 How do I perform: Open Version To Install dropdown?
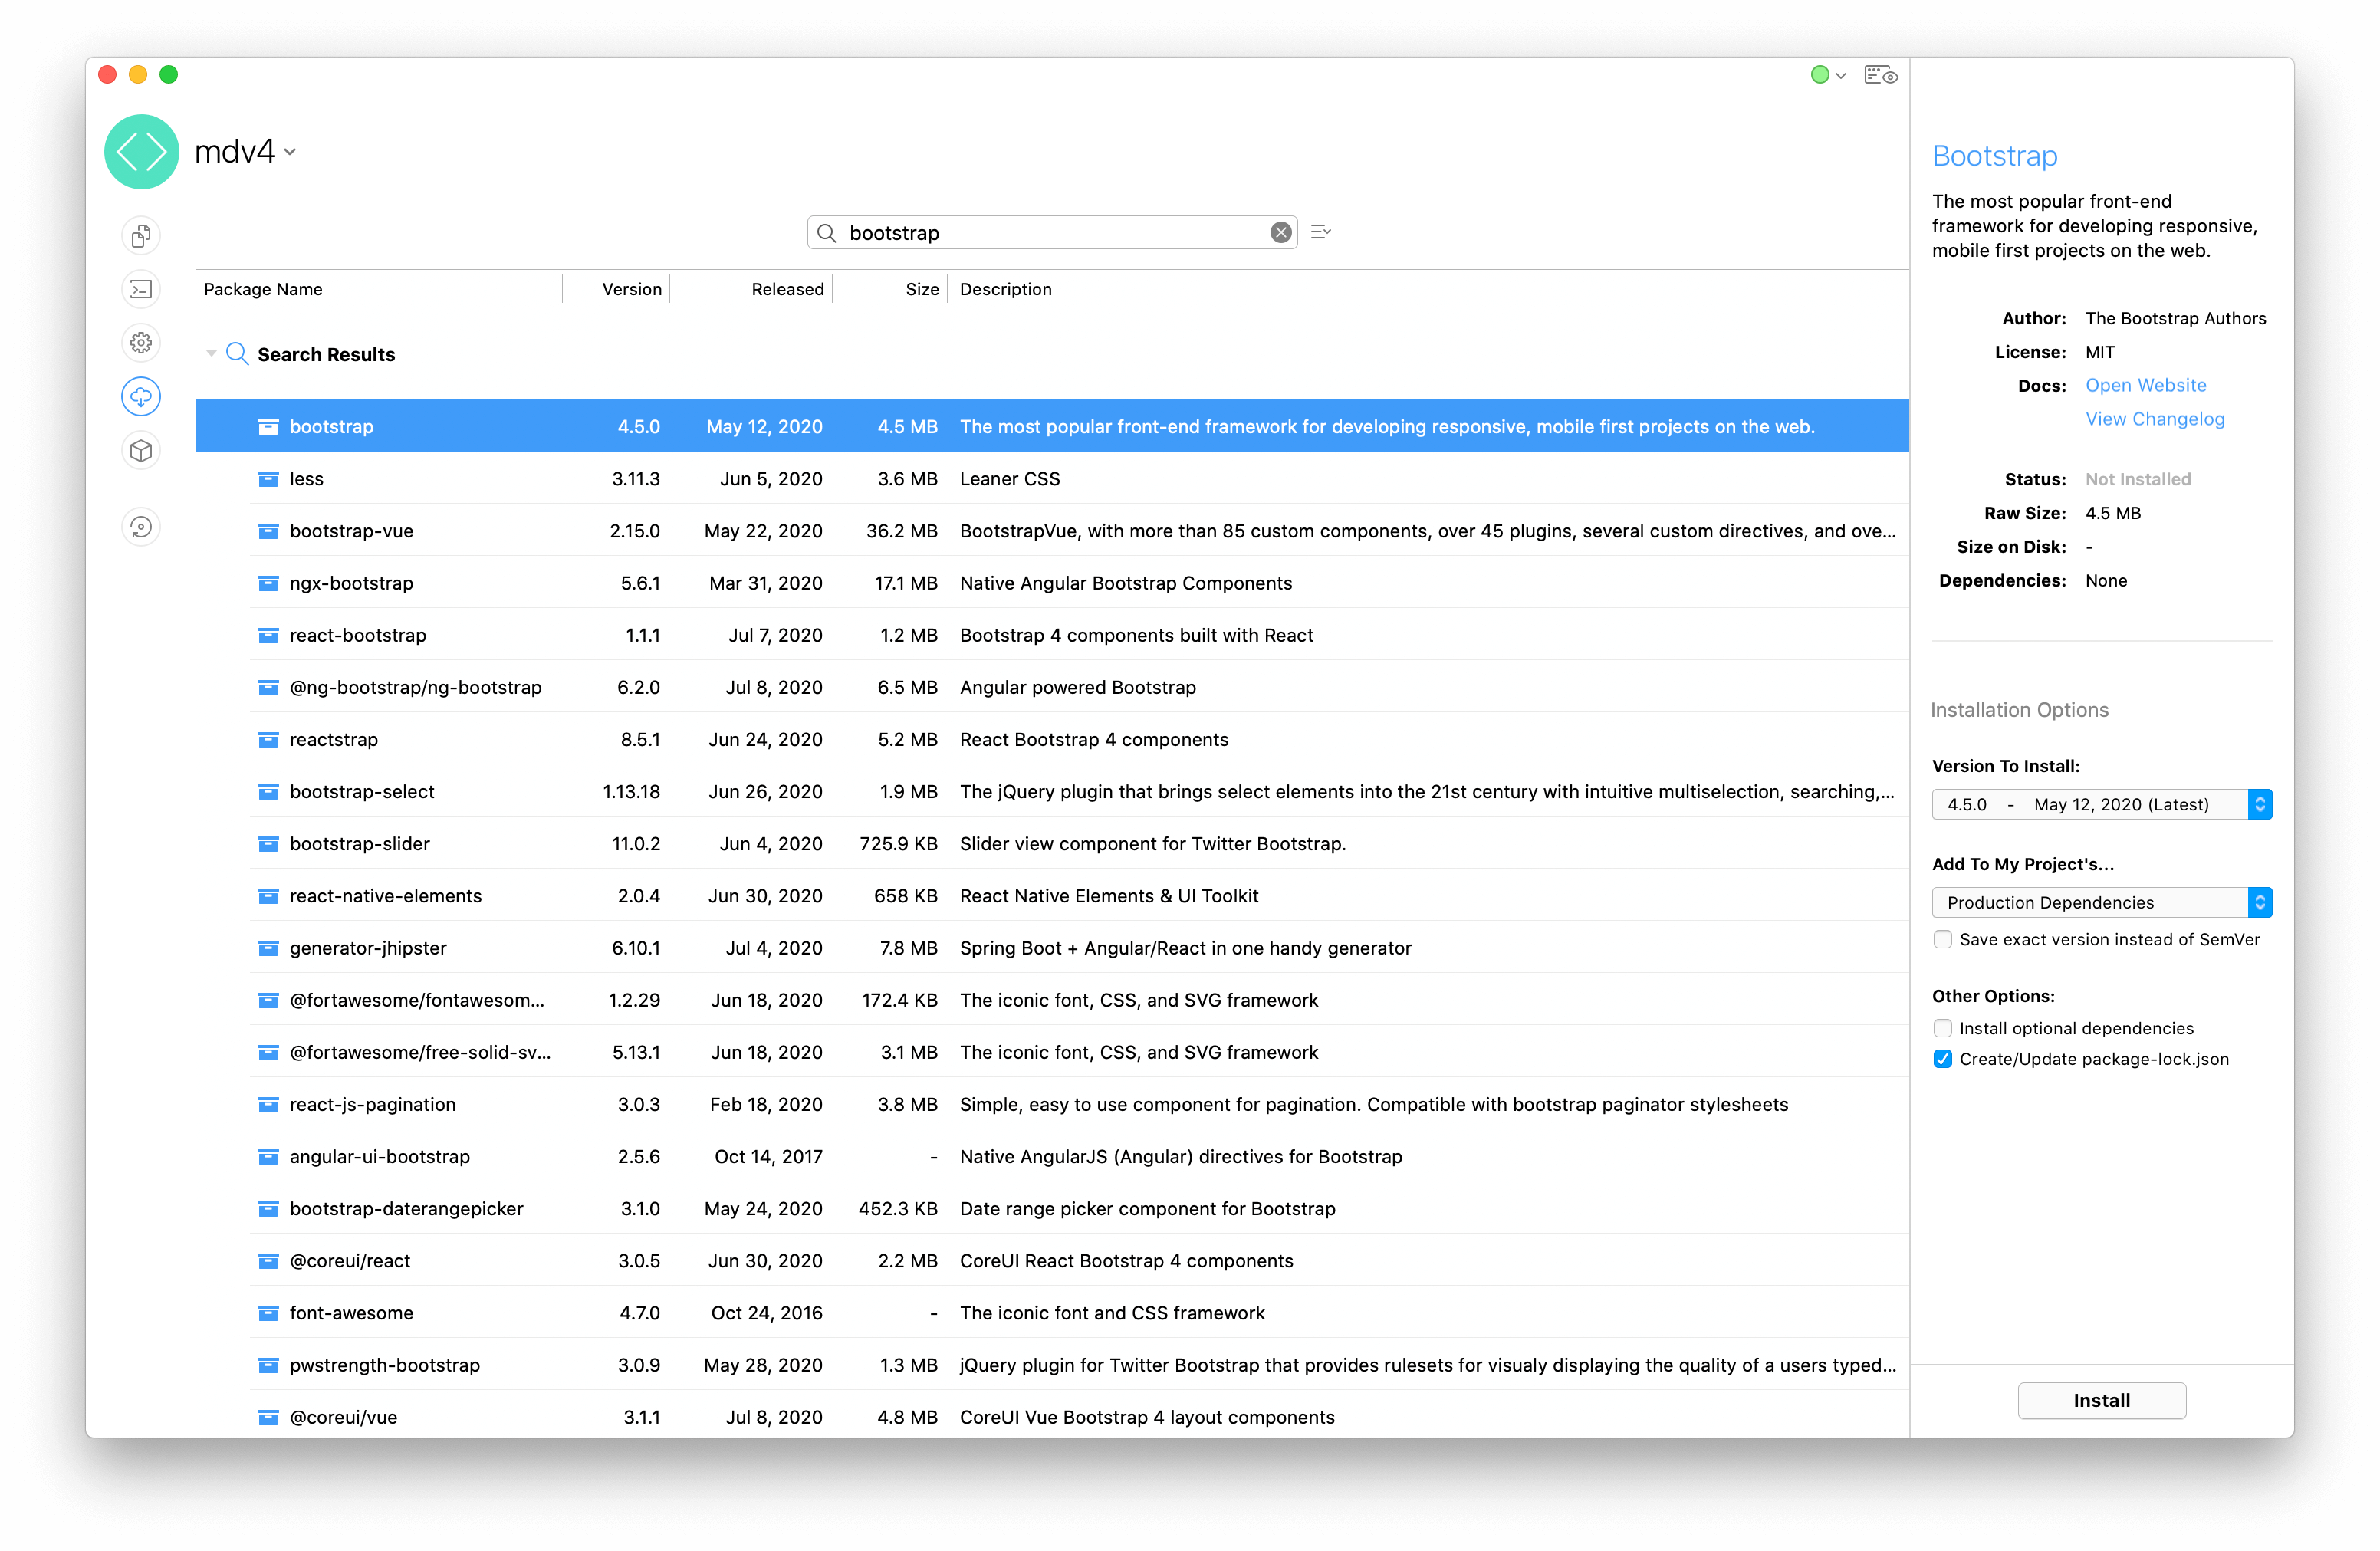pyautogui.click(x=2101, y=804)
